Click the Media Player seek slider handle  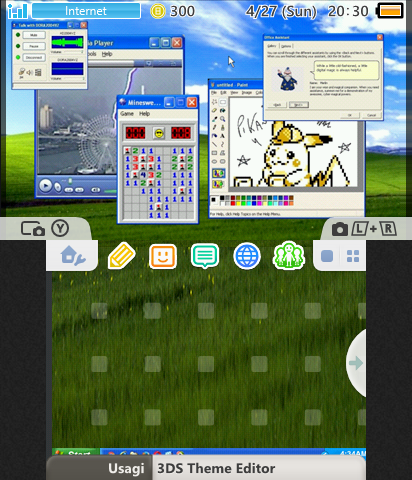tap(70, 181)
